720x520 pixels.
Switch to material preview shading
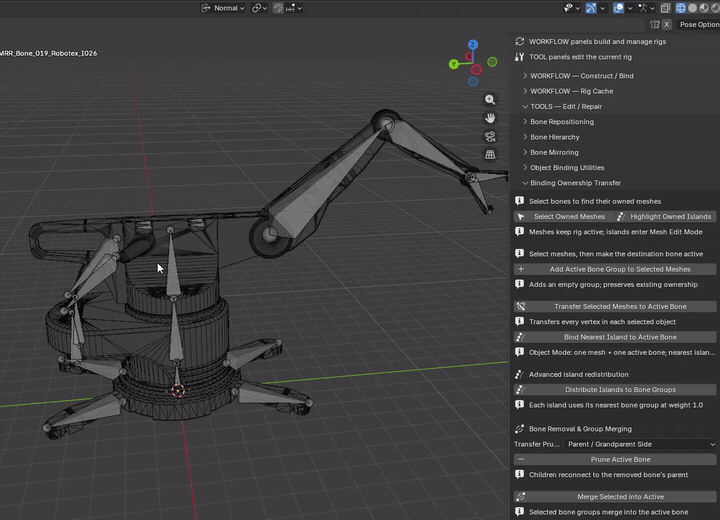click(703, 8)
